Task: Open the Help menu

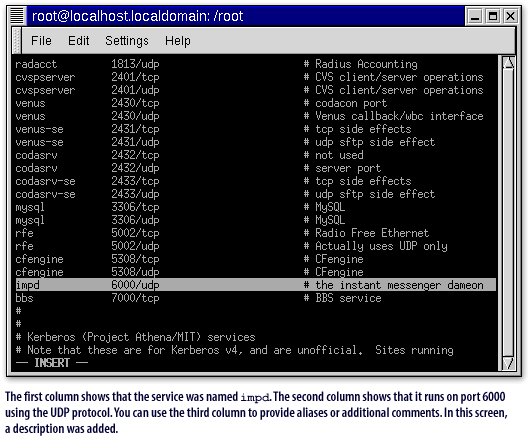Action: (177, 41)
